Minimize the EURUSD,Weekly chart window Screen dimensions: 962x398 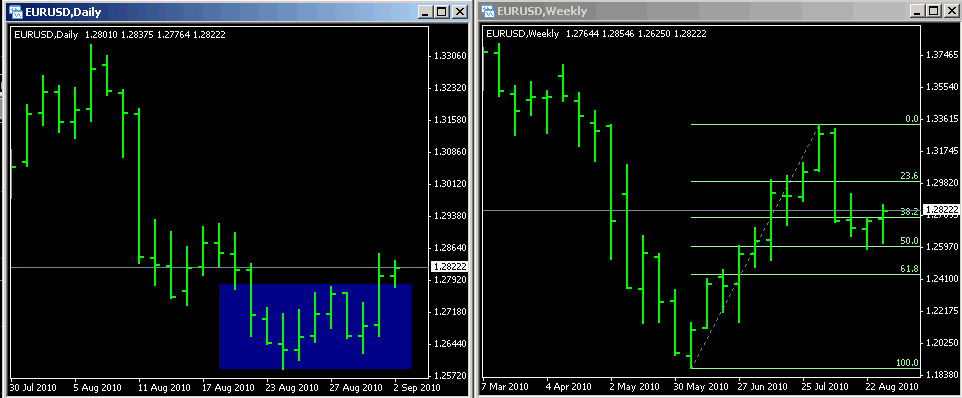[x=917, y=12]
